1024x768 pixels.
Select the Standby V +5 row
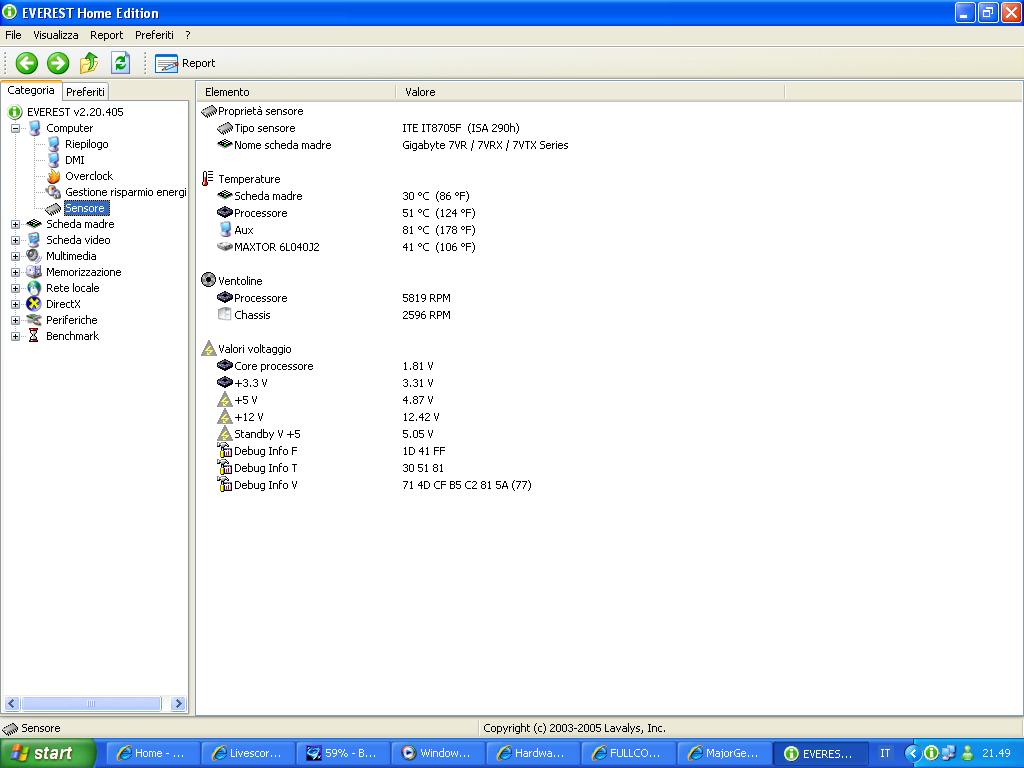(x=267, y=434)
